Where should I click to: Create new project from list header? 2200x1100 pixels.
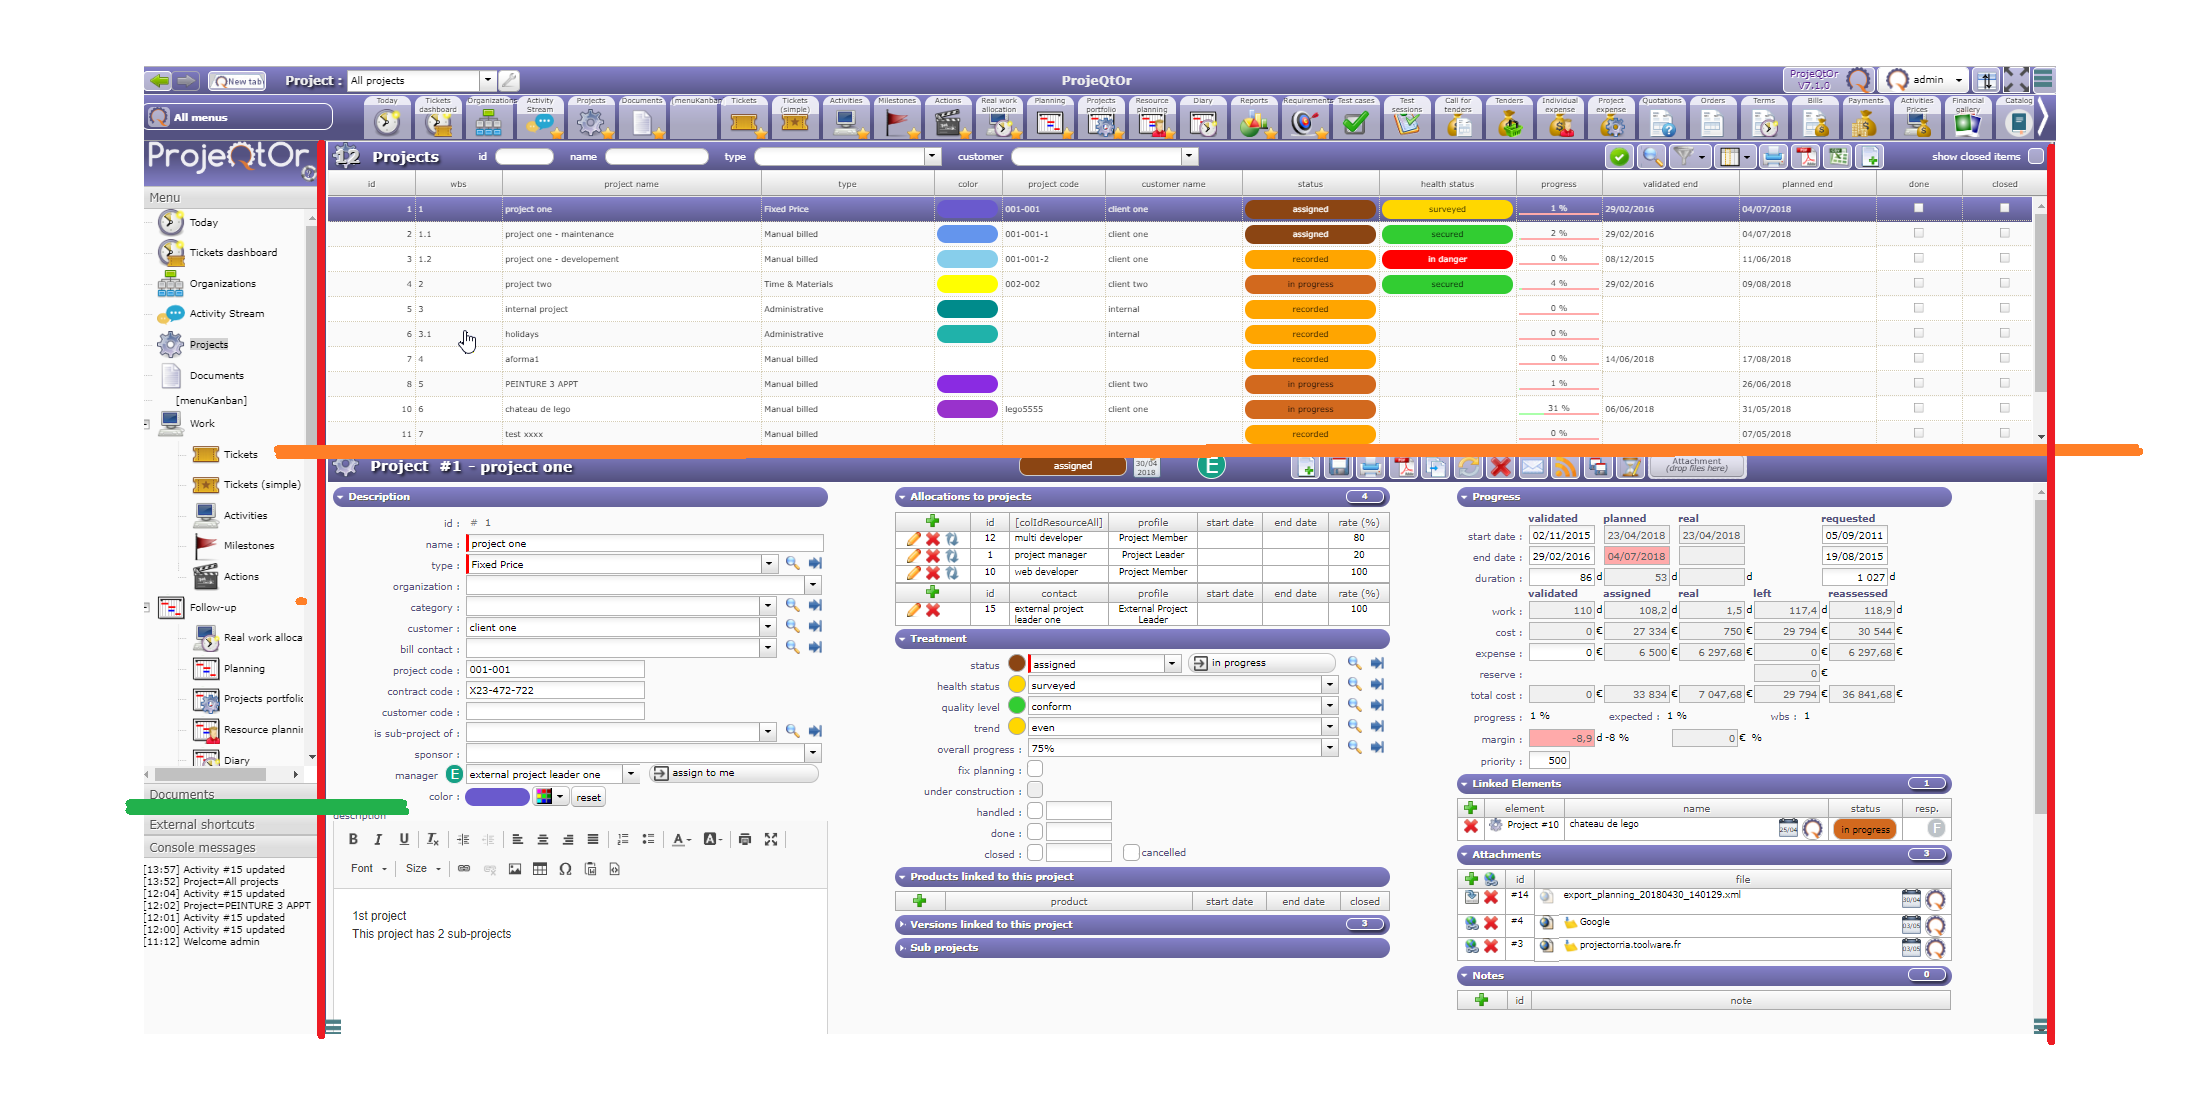(x=1870, y=157)
